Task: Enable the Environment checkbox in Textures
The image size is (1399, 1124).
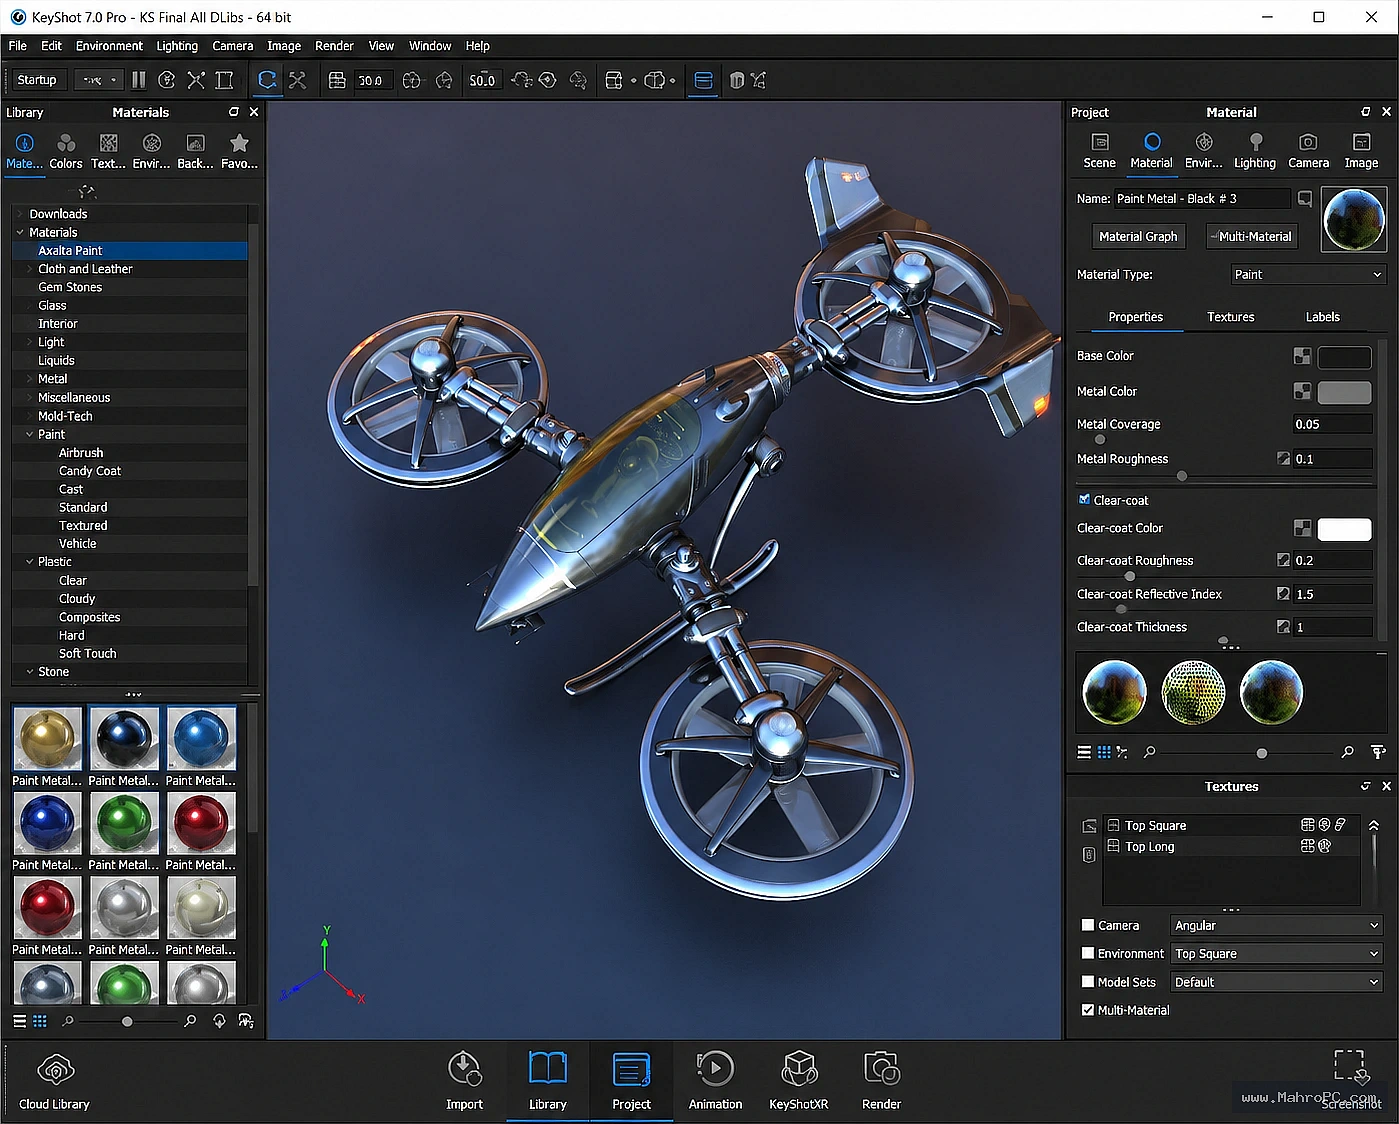Action: [x=1088, y=953]
